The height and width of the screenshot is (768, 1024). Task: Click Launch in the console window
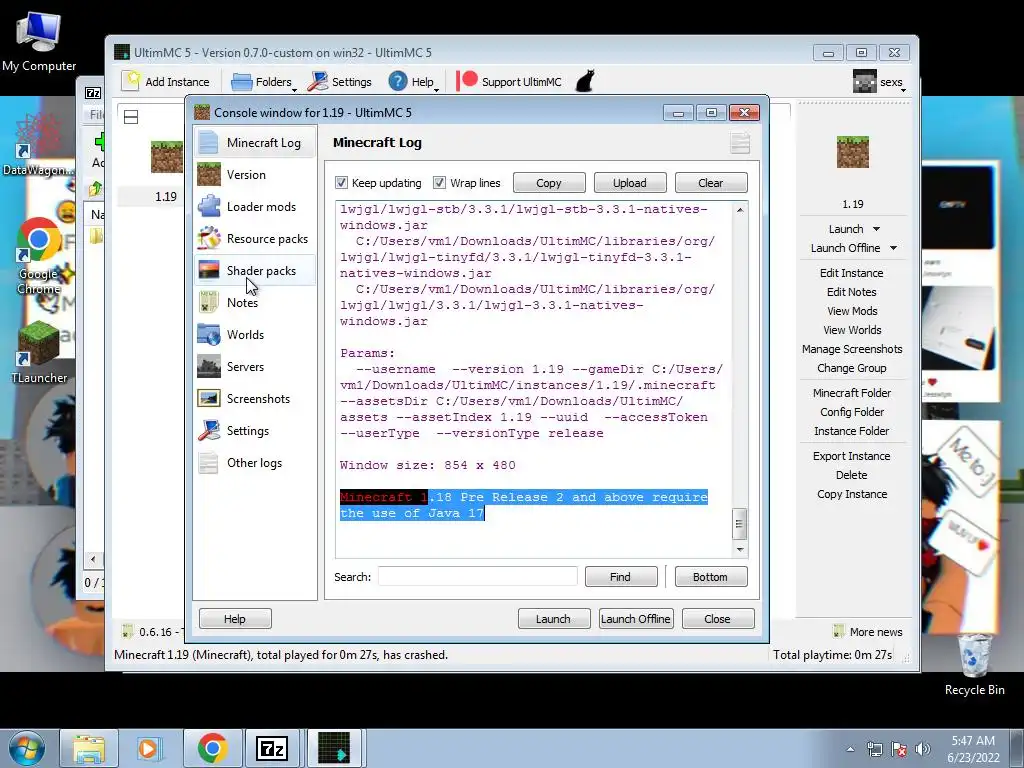pyautogui.click(x=554, y=618)
